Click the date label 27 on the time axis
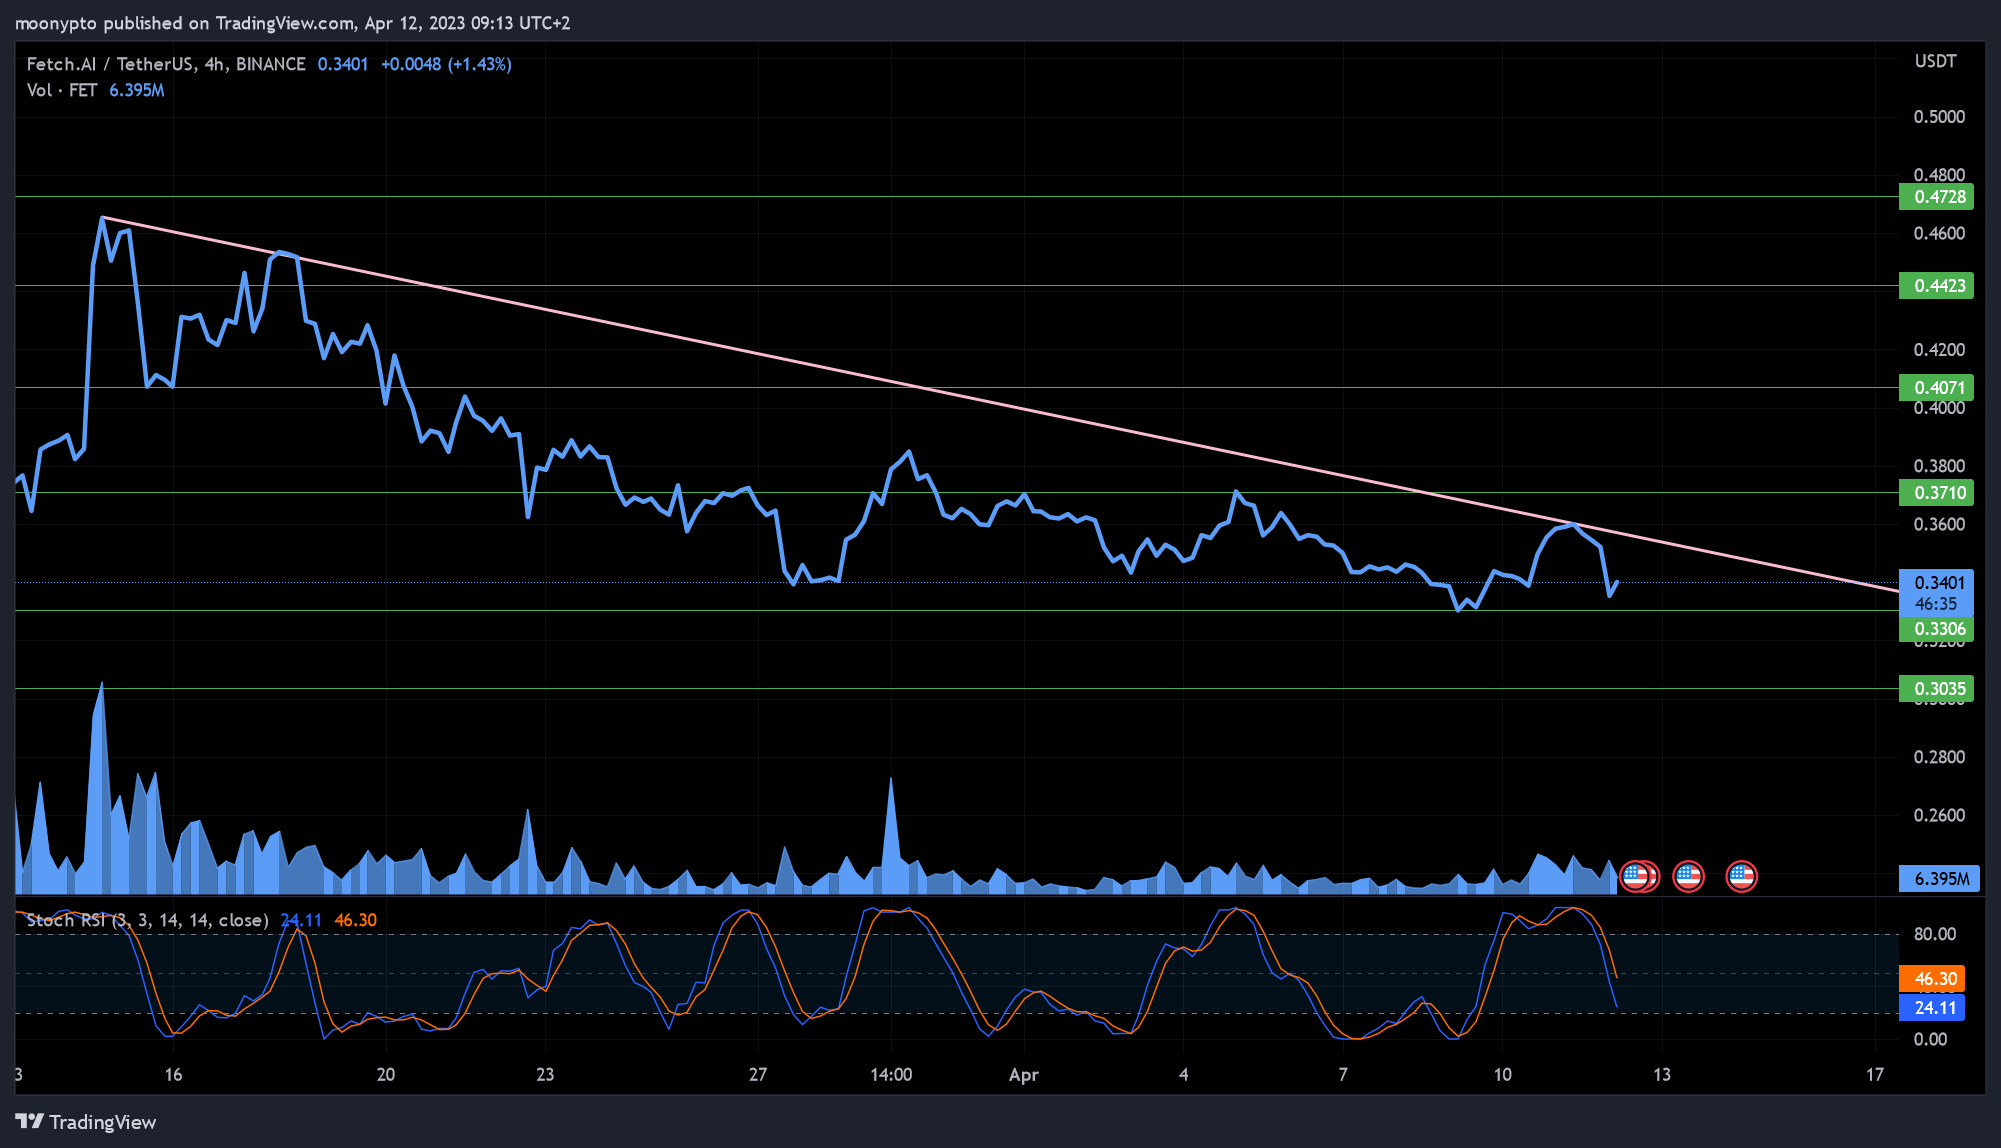The width and height of the screenshot is (2001, 1148). point(758,1075)
